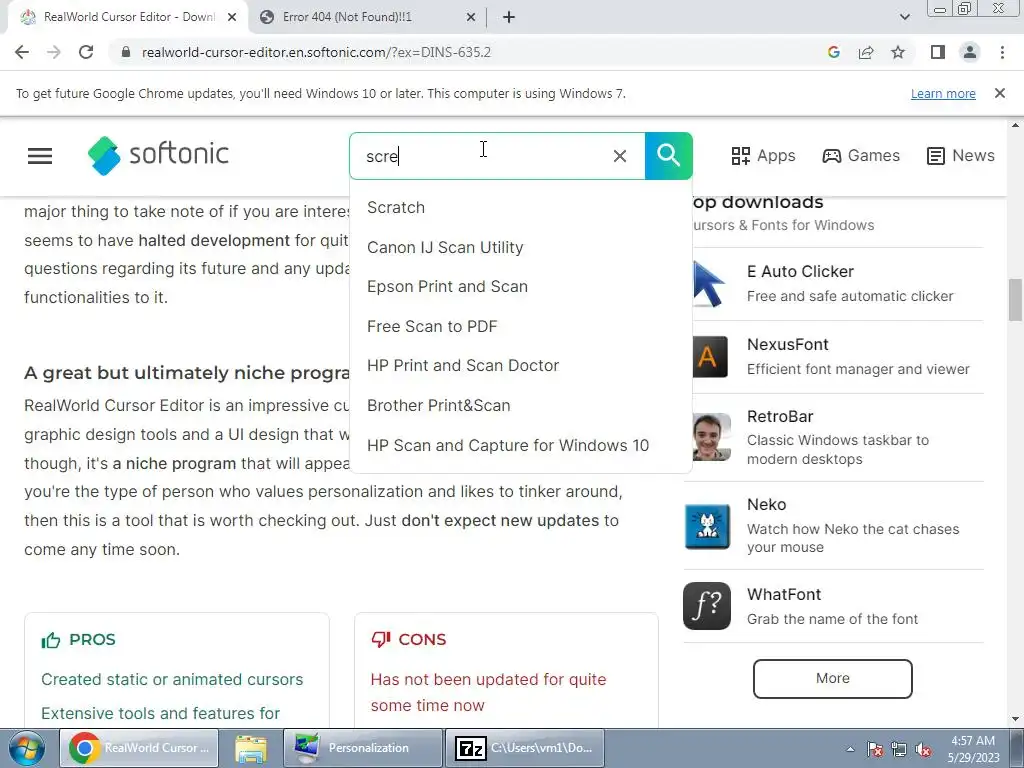Open the News section
The width and height of the screenshot is (1024, 768).
tap(961, 155)
